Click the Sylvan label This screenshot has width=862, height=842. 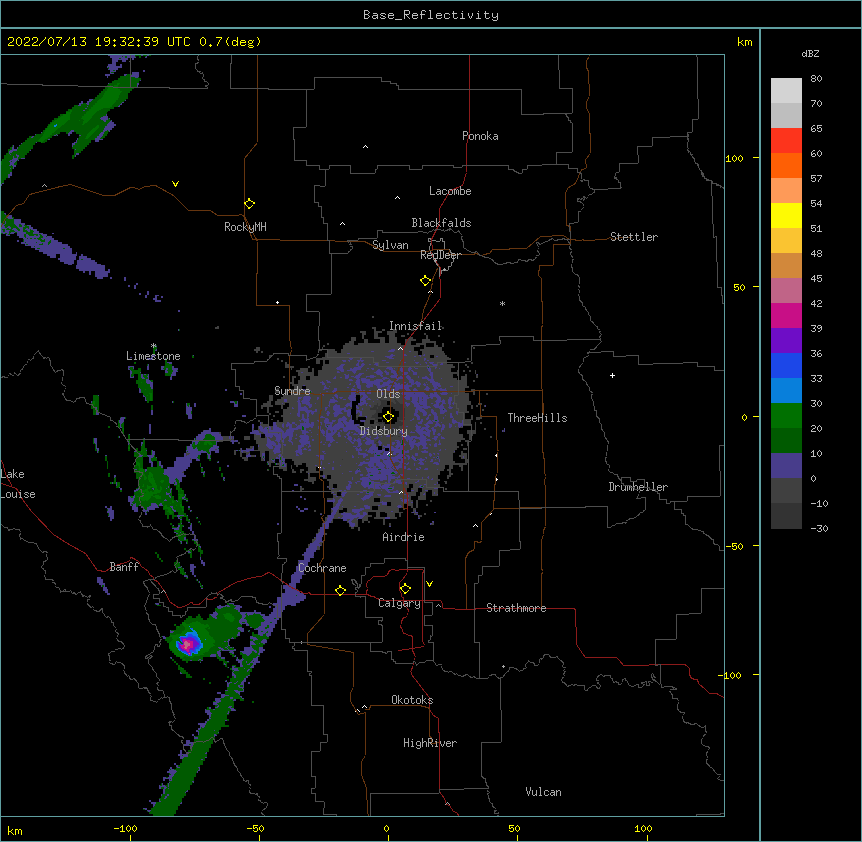tap(390, 245)
